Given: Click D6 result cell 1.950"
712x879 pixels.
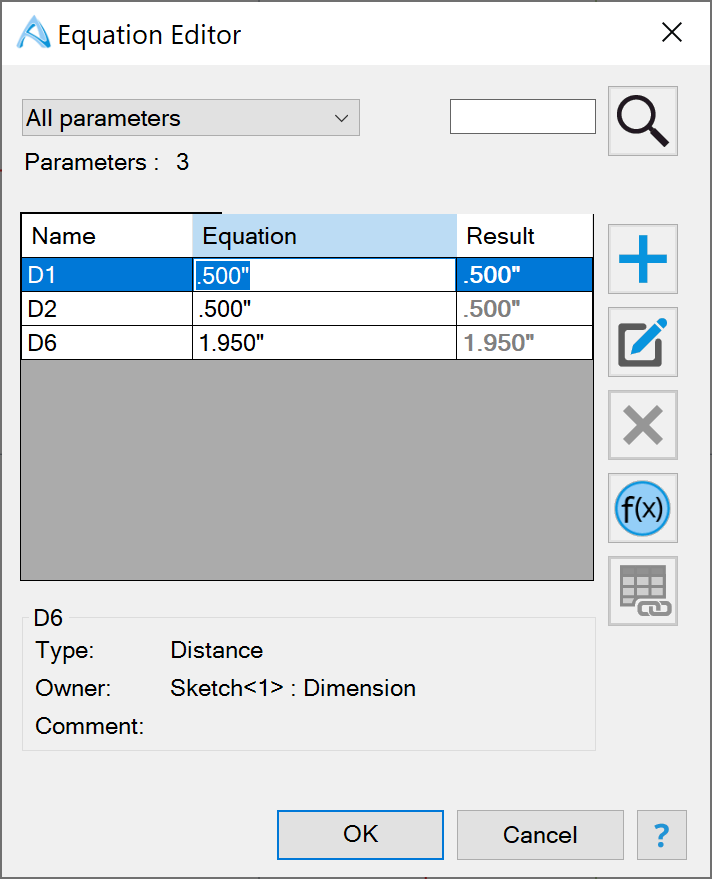Looking at the screenshot, I should click(525, 343).
